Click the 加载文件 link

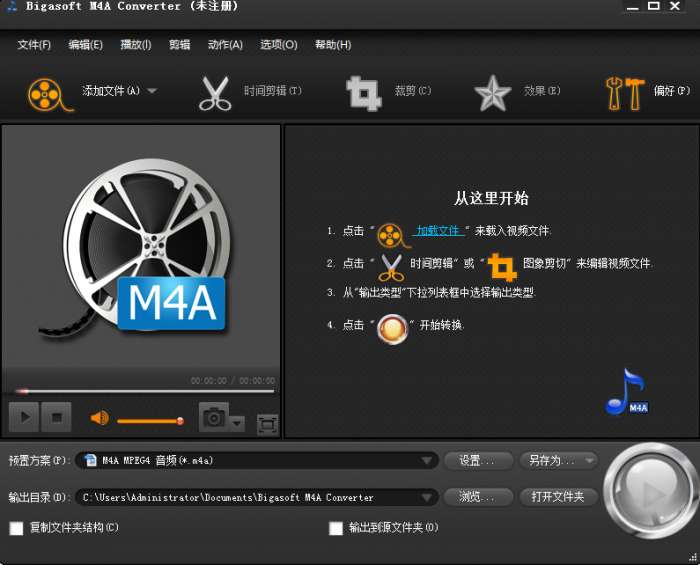pyautogui.click(x=438, y=231)
